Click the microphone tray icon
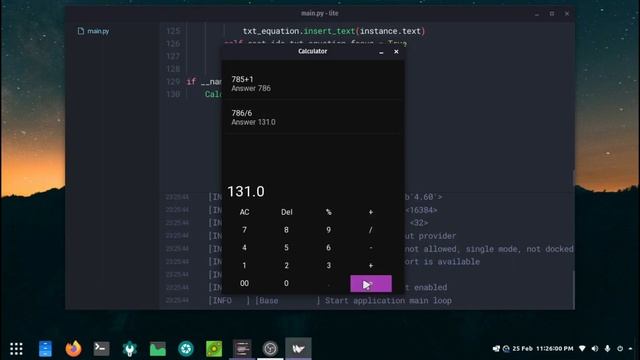Screen dimensions: 640x360 [x=607, y=349]
